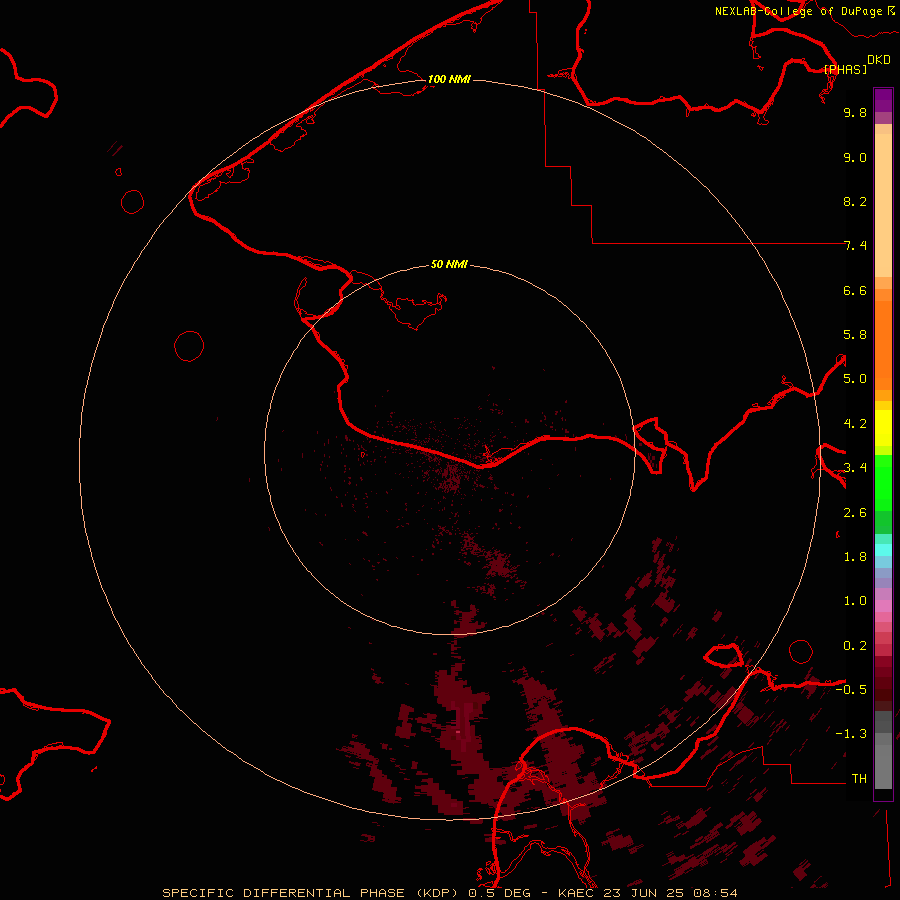Click the KAEC station identifier in caption

[x=576, y=893]
